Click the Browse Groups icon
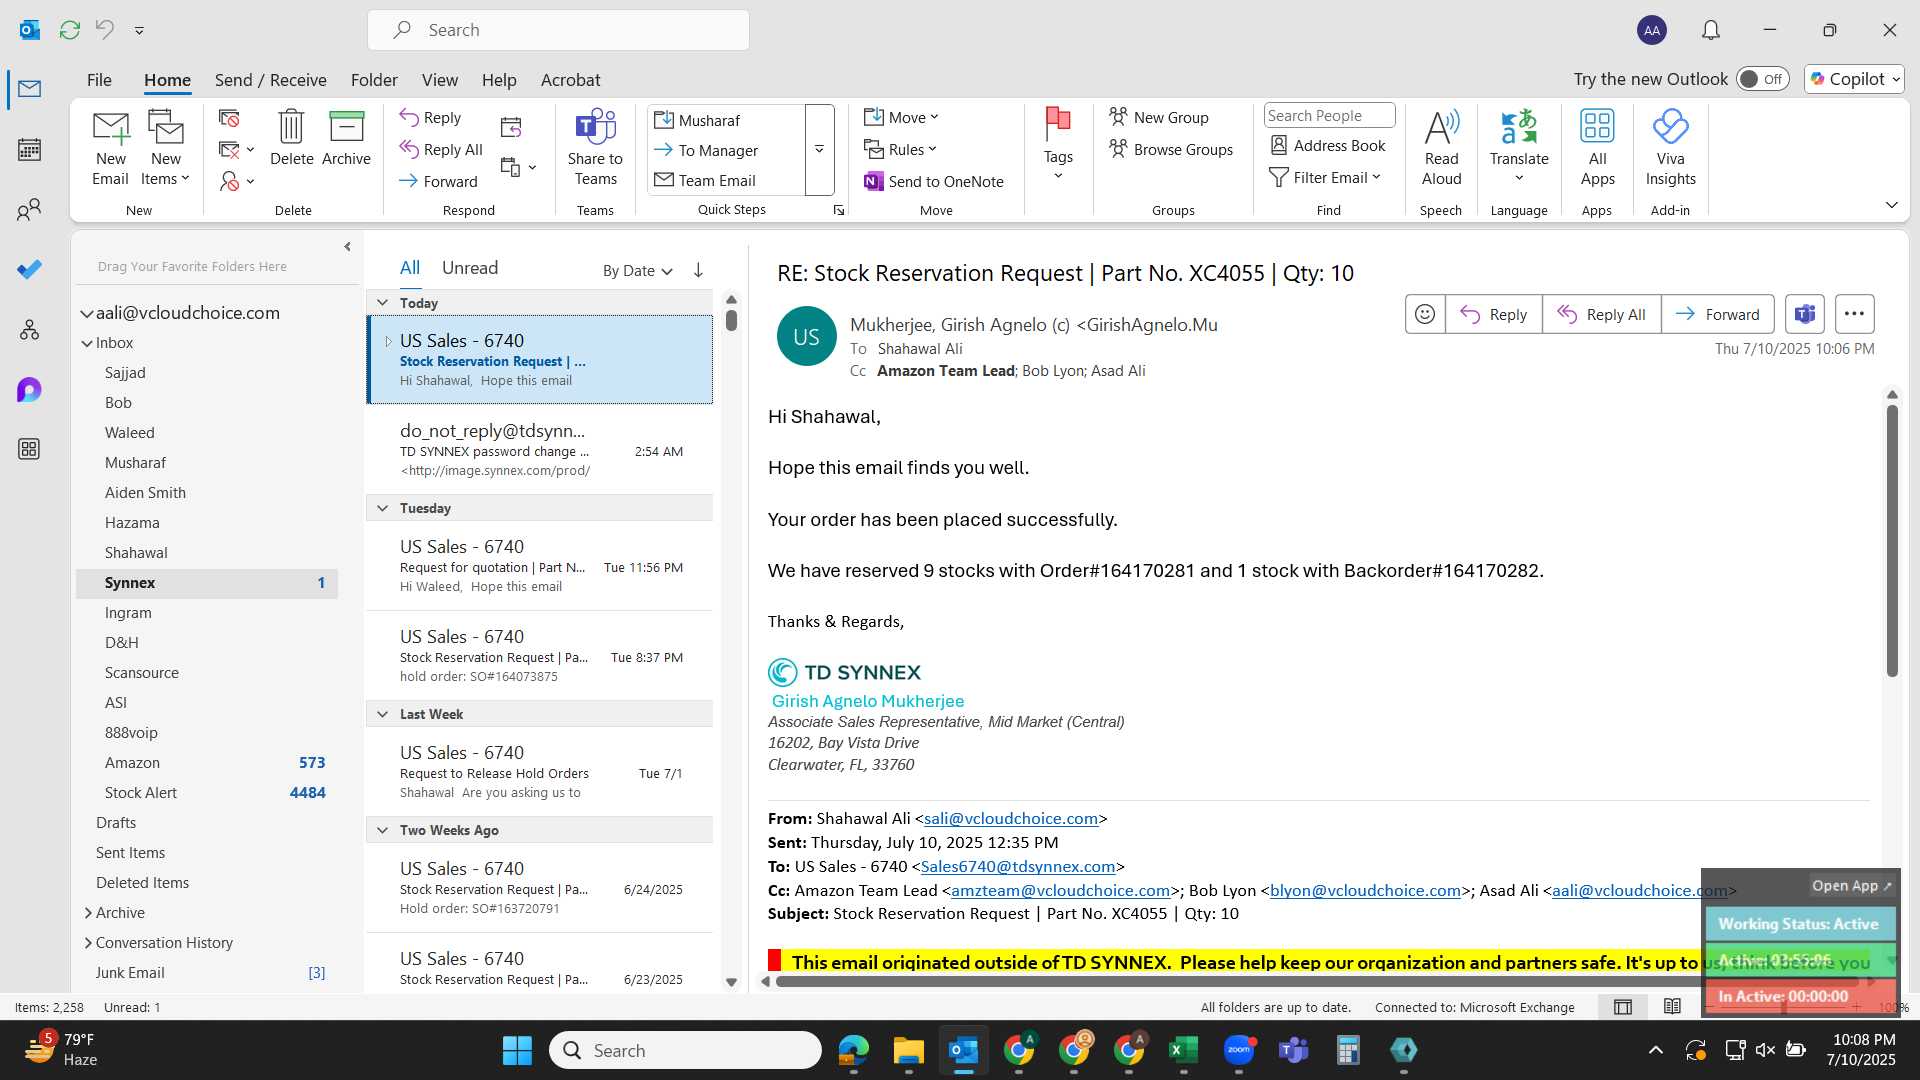This screenshot has width=1920, height=1080. (x=1170, y=149)
